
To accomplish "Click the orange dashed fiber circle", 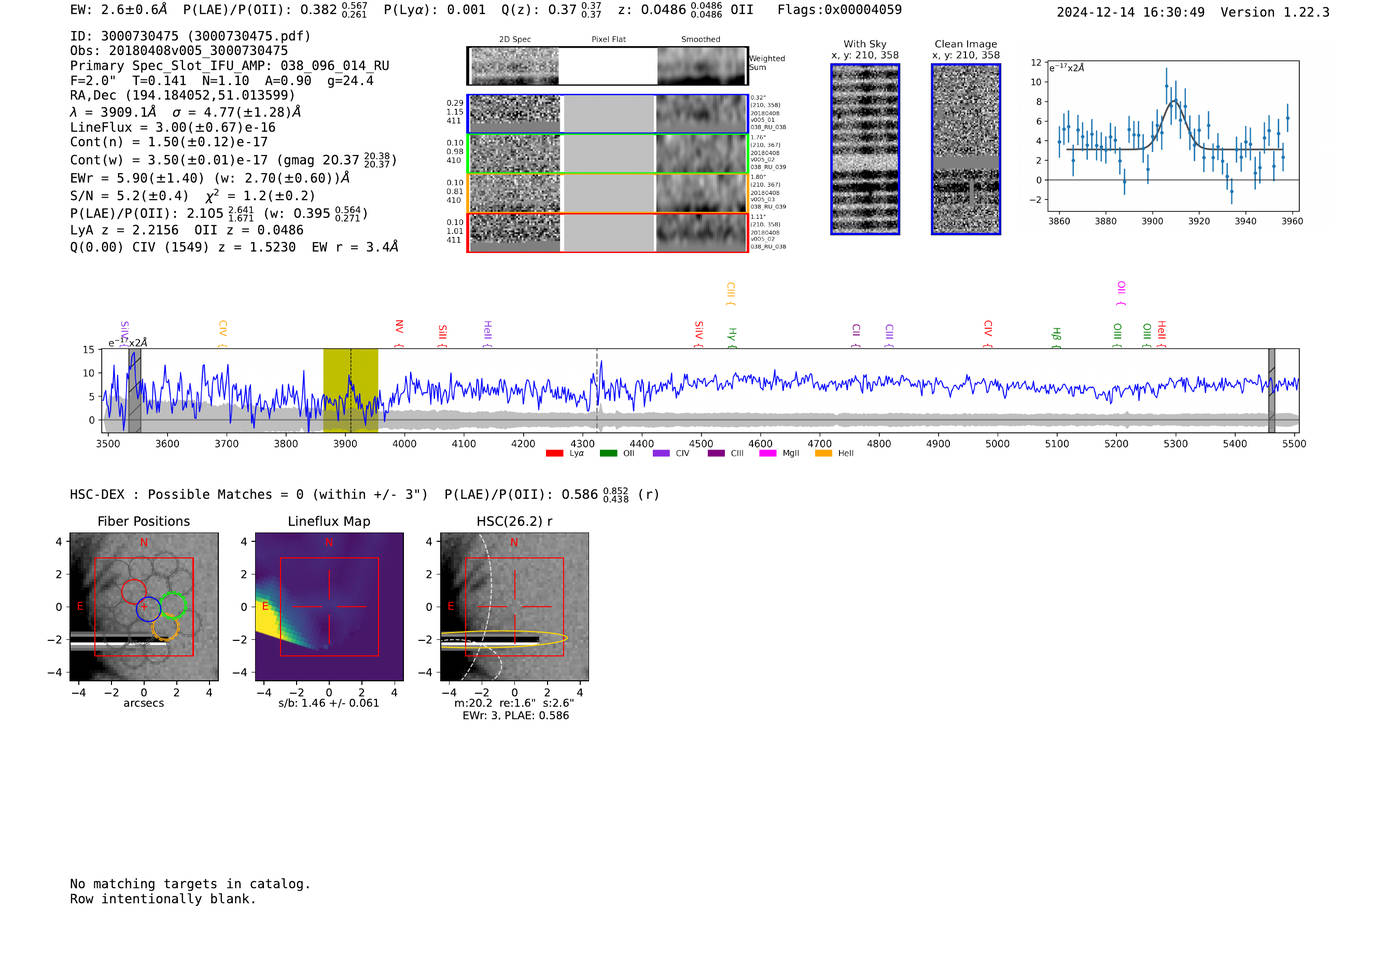I will point(165,628).
